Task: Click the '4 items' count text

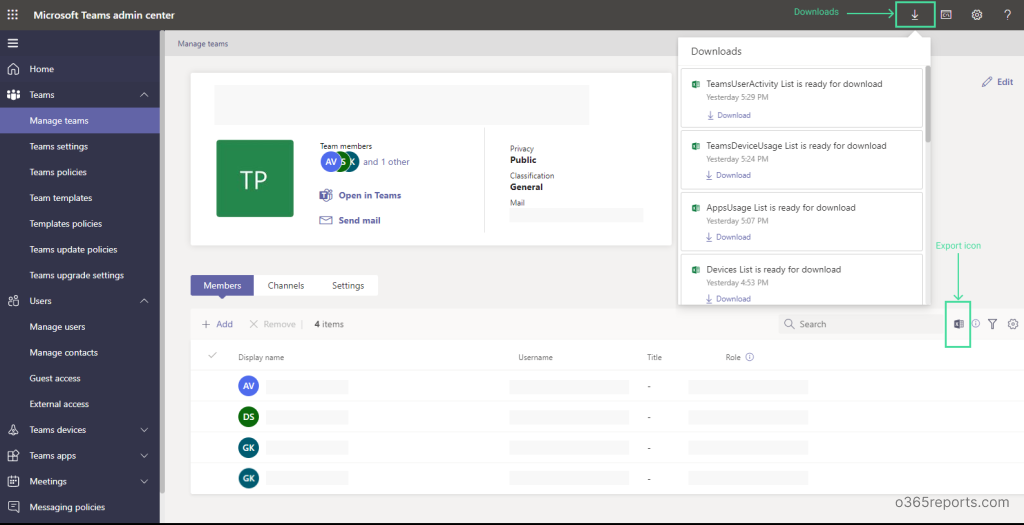Action: [328, 324]
